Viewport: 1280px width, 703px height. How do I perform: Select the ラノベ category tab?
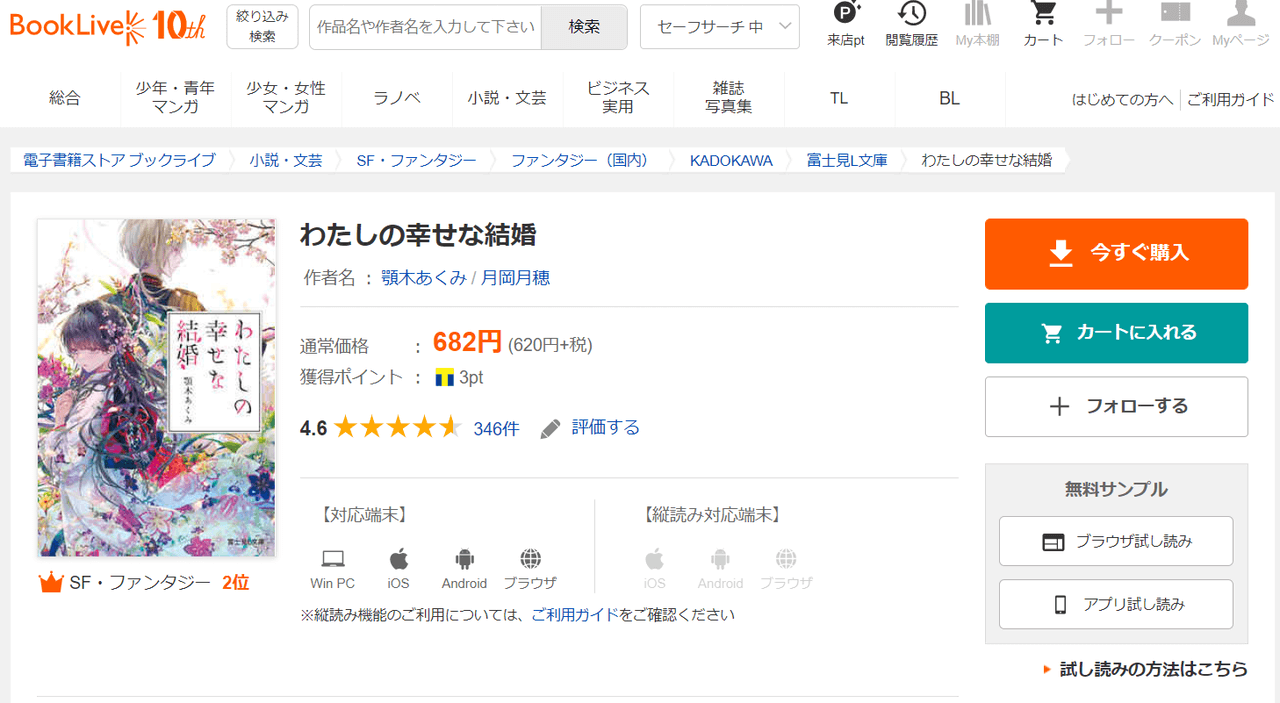pos(397,98)
